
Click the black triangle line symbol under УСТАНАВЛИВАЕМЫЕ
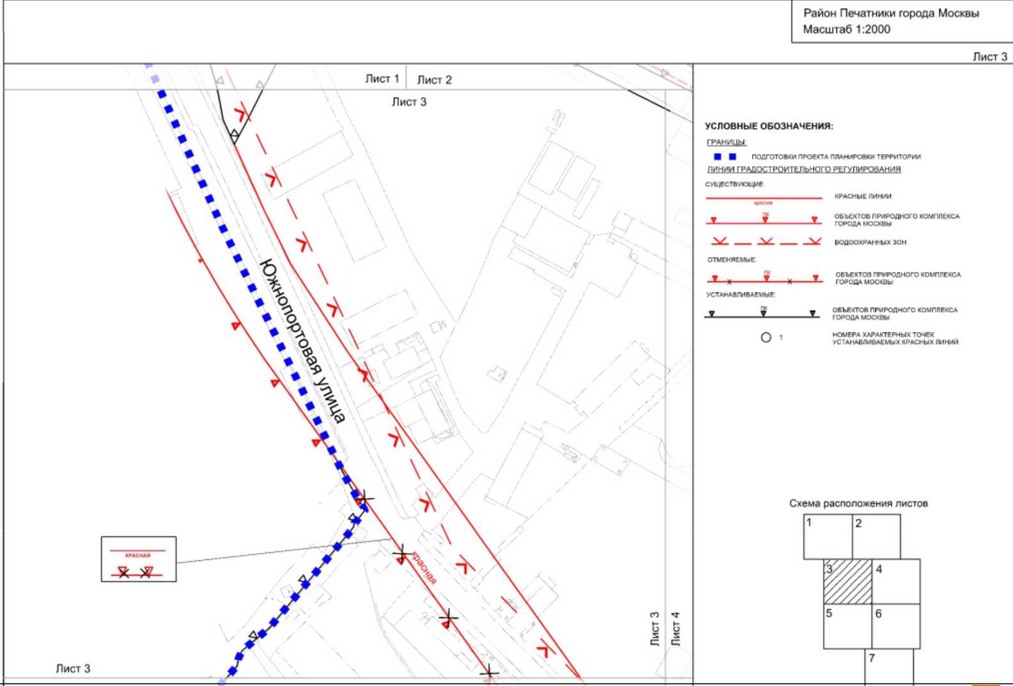pyautogui.click(x=762, y=314)
